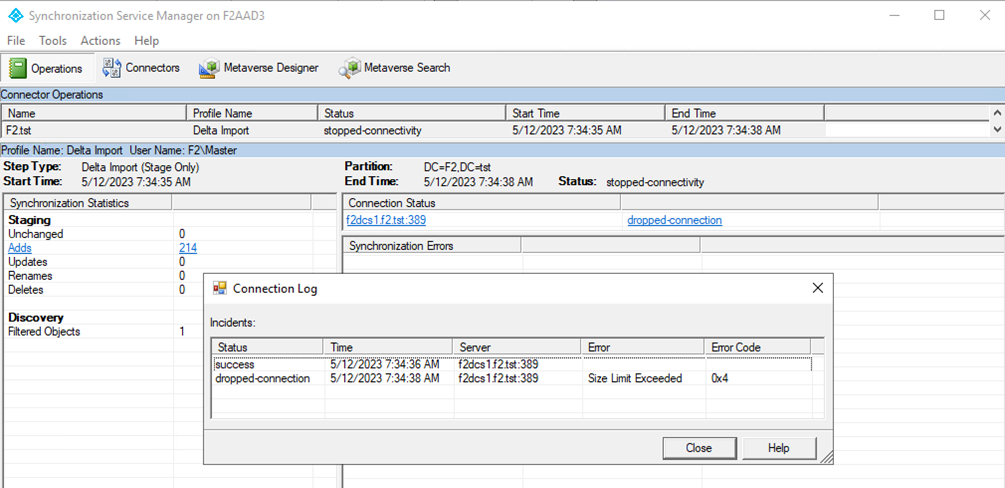The image size is (1005, 488).
Task: Select the Delta Import profile cell
Action: [x=220, y=130]
